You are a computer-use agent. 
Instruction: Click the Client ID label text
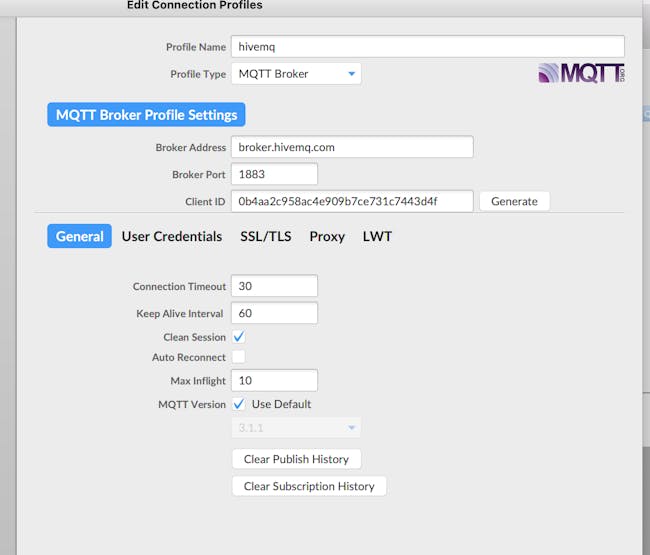(205, 202)
